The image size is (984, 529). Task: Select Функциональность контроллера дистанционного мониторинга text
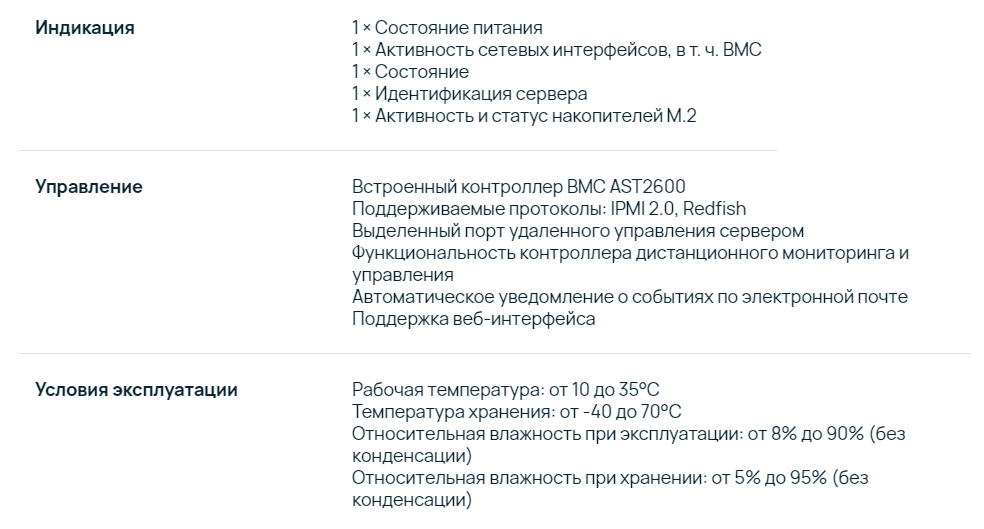click(x=630, y=264)
